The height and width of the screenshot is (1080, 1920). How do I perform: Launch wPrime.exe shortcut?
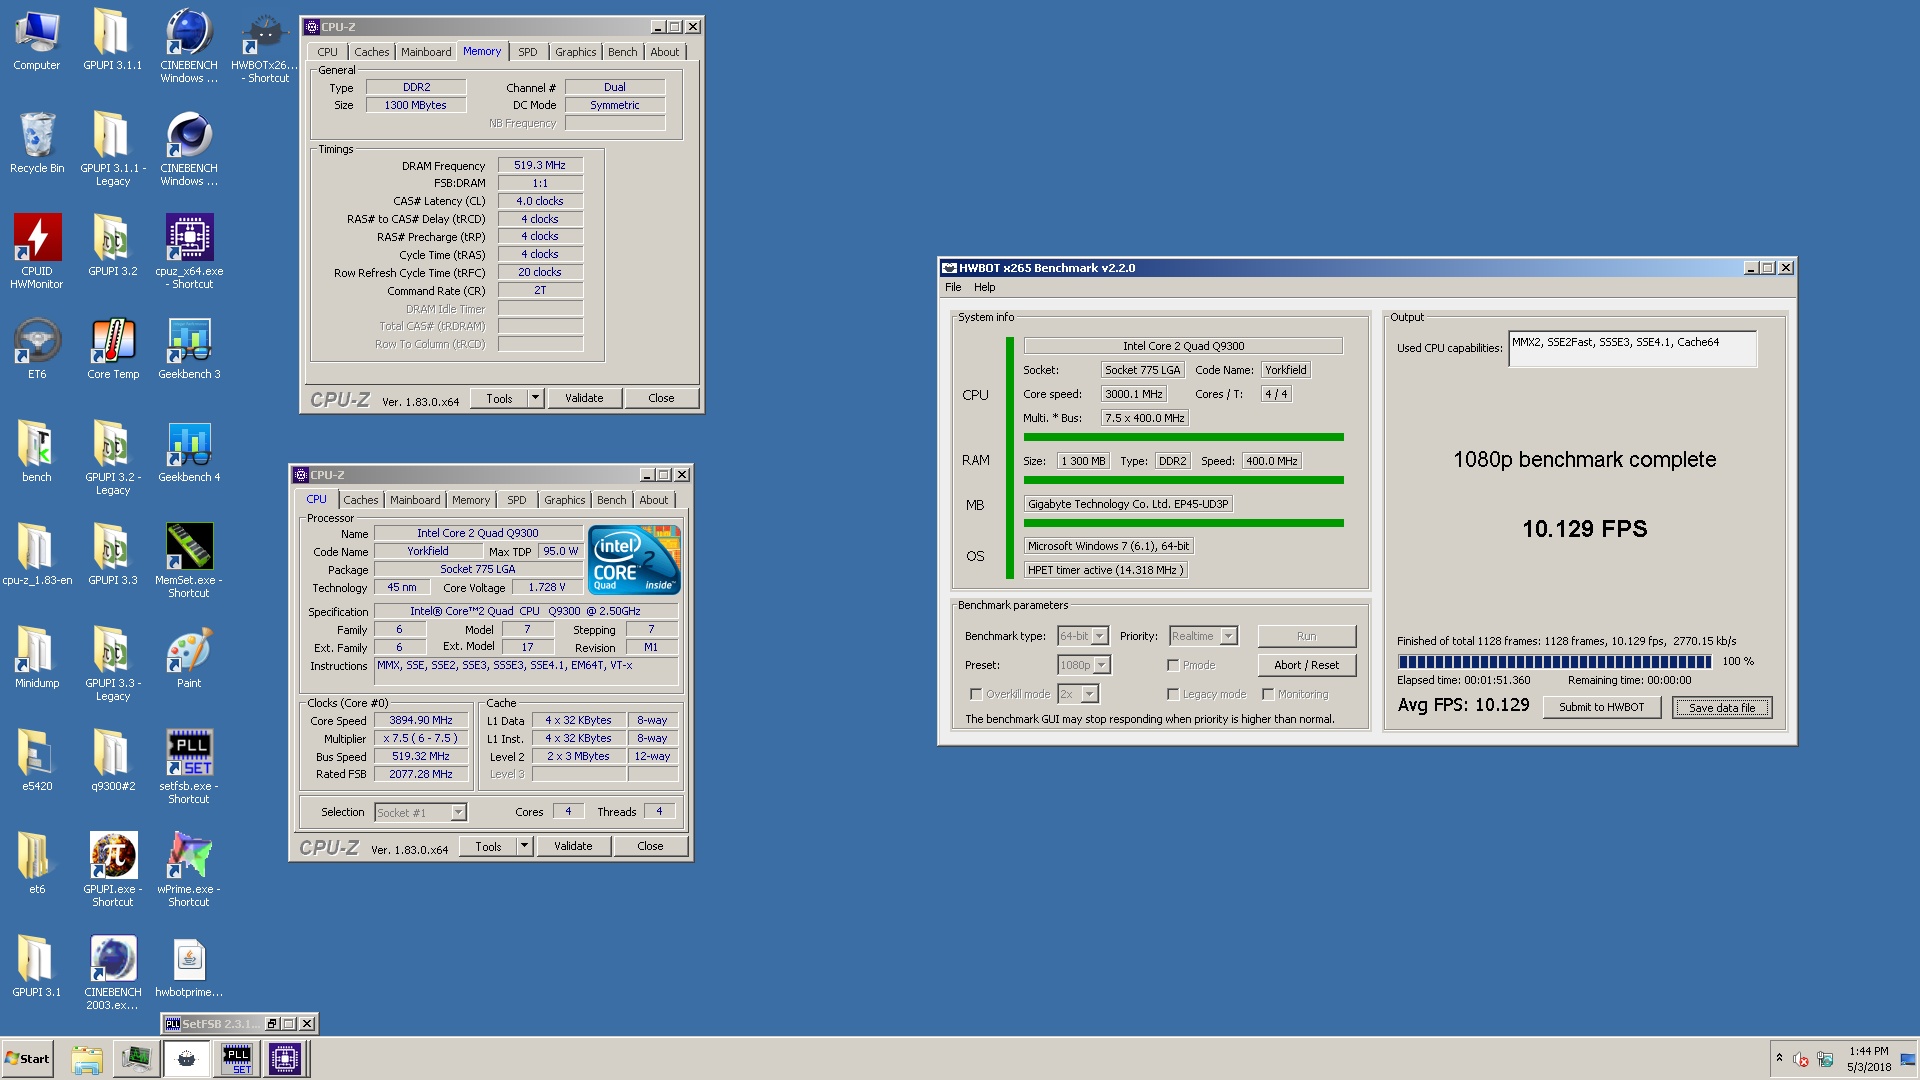coord(189,869)
